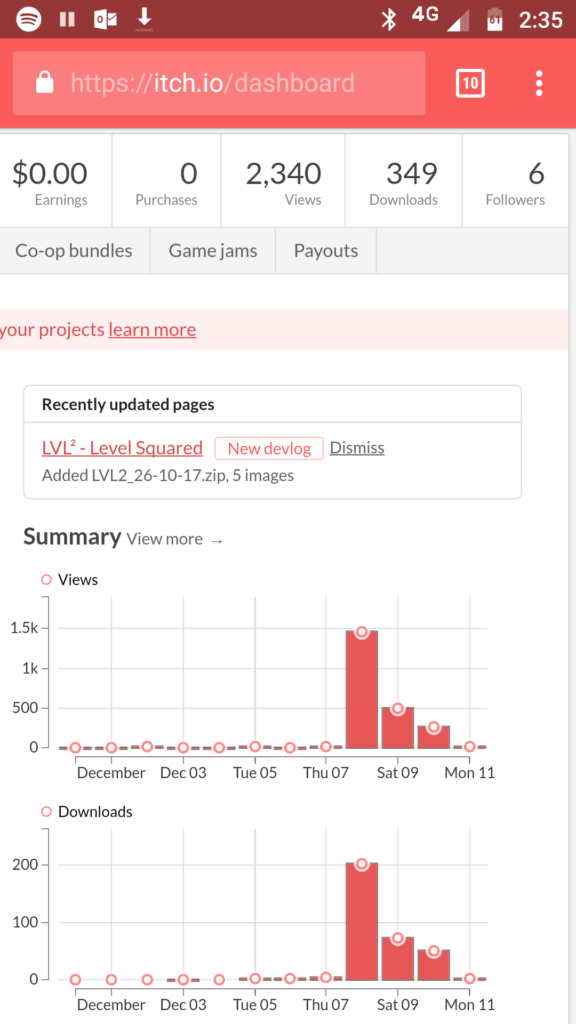Tap the pause indicator in status bar
This screenshot has width=576, height=1024.
coord(67,19)
